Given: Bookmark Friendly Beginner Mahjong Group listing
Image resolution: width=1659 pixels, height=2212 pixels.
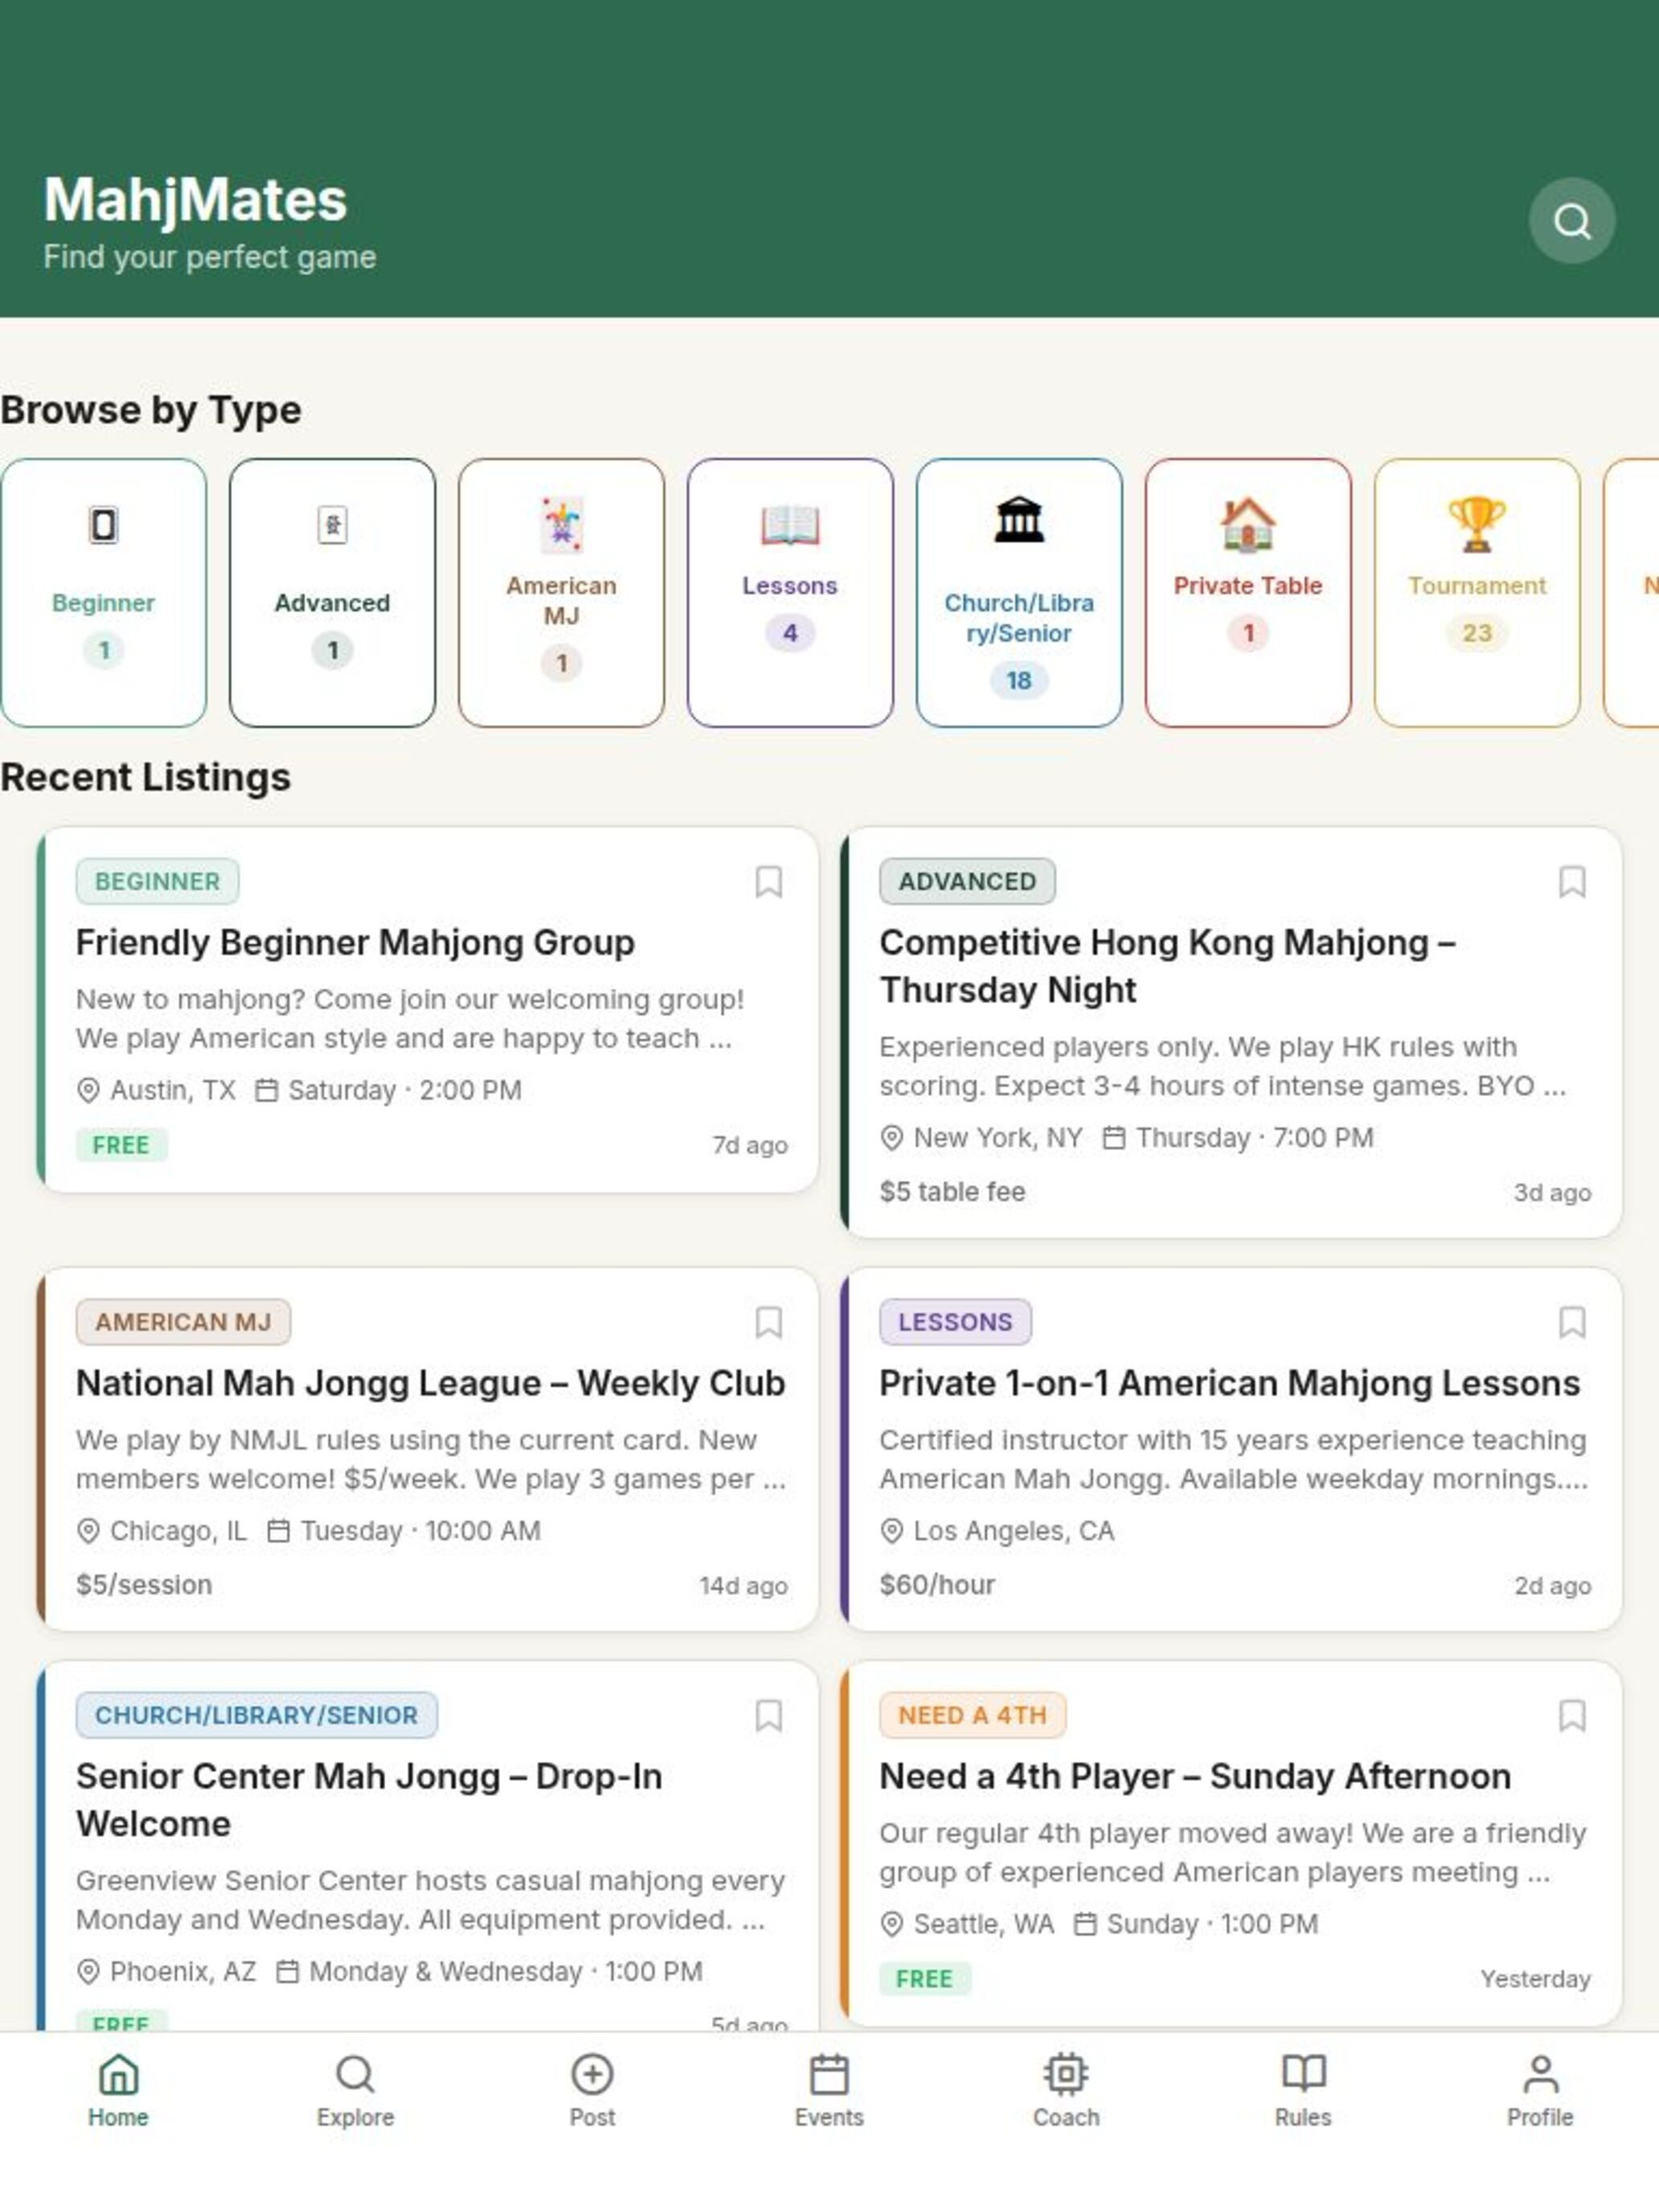Looking at the screenshot, I should [768, 882].
